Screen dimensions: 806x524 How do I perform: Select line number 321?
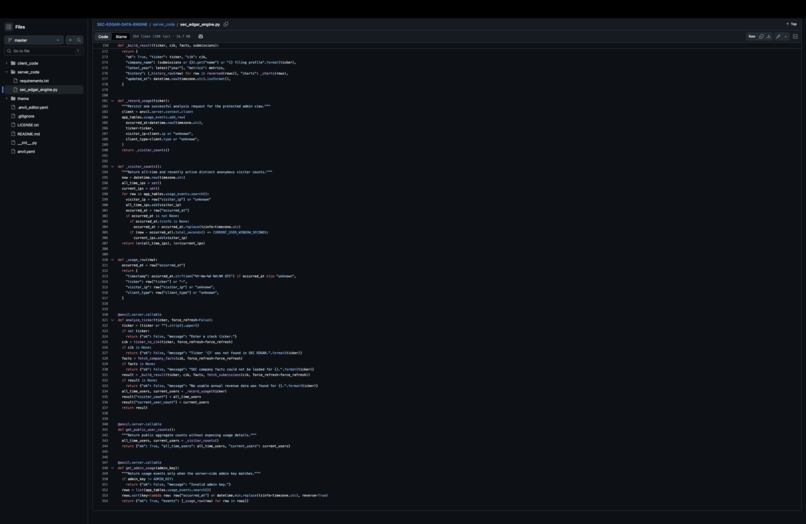click(x=105, y=320)
